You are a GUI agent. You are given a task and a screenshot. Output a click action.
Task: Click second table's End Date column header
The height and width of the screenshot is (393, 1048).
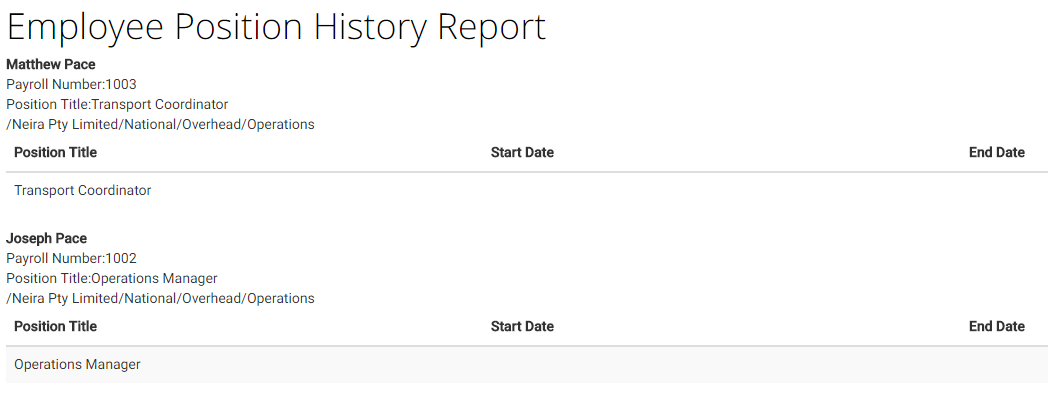pos(997,326)
